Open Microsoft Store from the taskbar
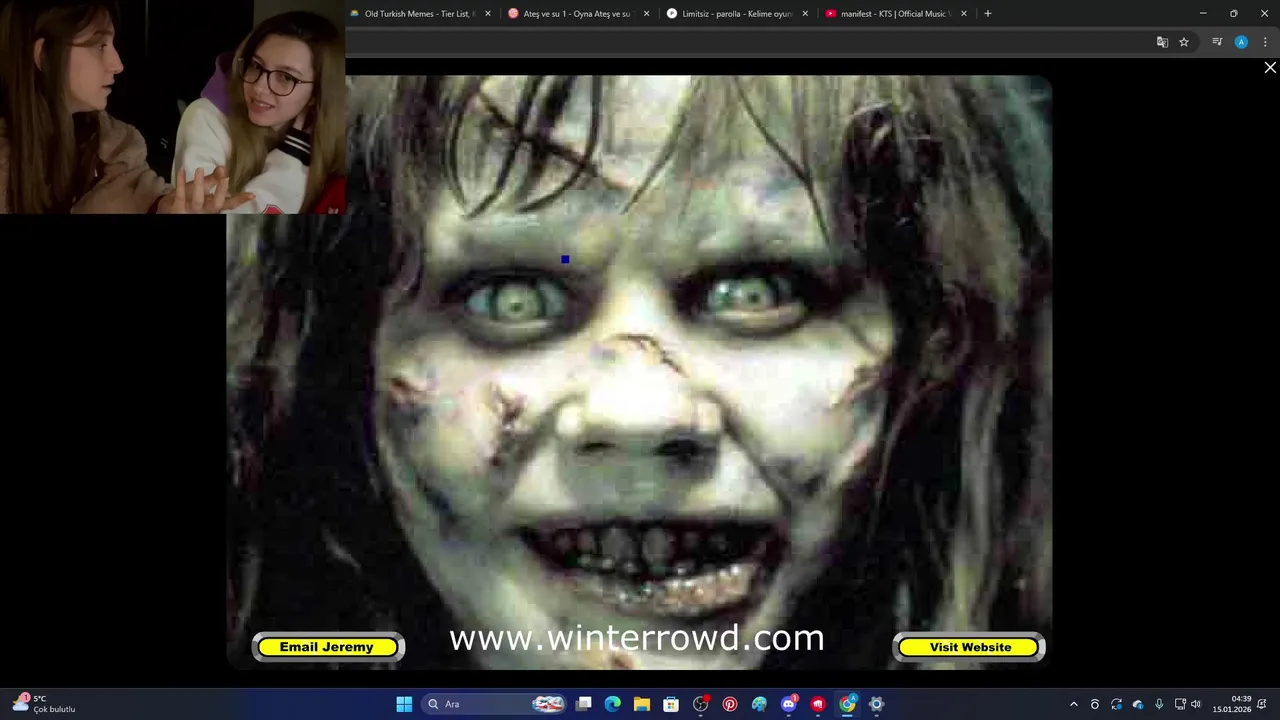The height and width of the screenshot is (720, 1280). coord(671,704)
